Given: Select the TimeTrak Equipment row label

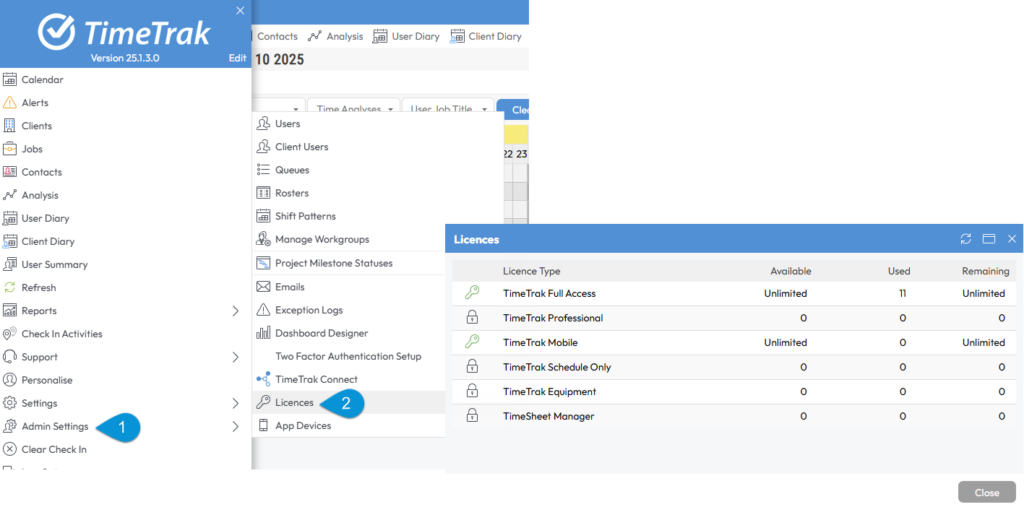Looking at the screenshot, I should [549, 392].
